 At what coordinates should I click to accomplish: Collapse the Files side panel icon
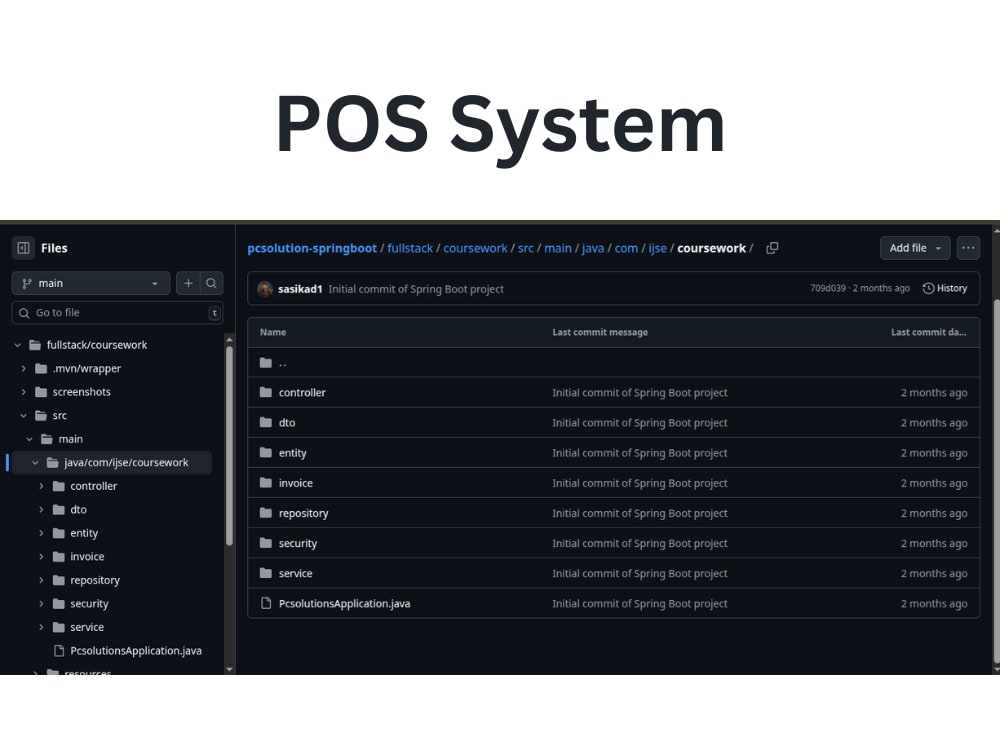click(24, 248)
